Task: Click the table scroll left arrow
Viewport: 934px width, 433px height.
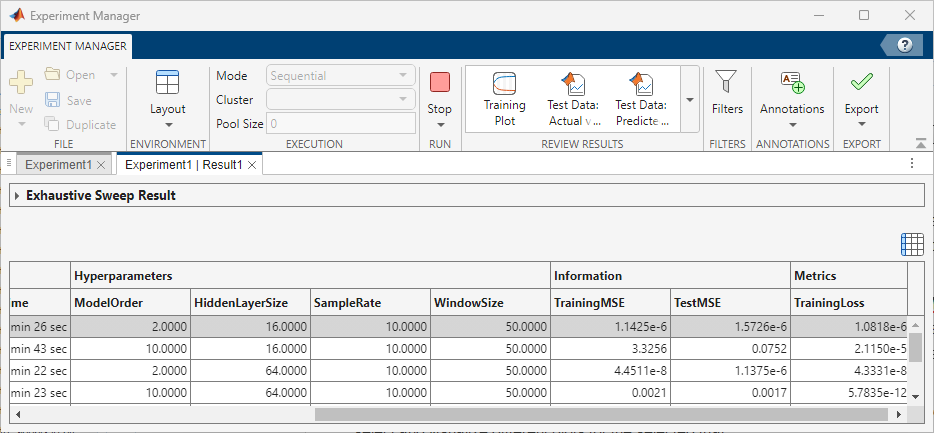Action: [18, 414]
